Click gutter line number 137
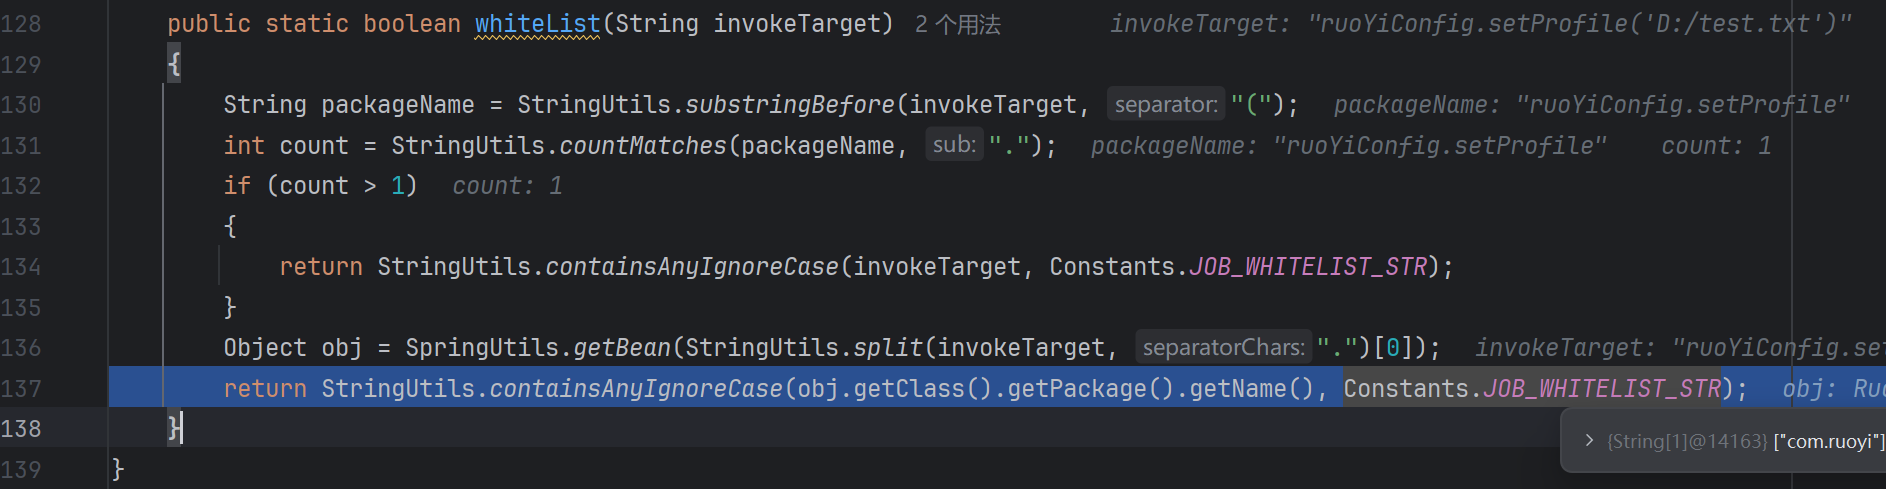 (x=21, y=388)
